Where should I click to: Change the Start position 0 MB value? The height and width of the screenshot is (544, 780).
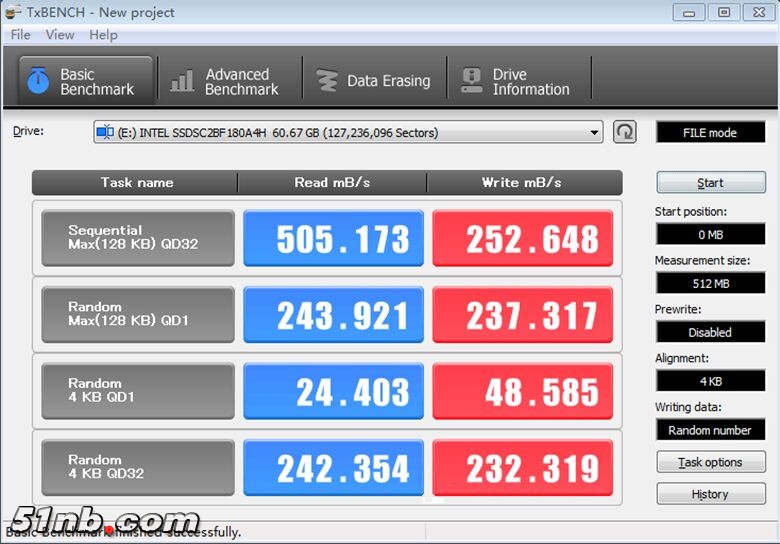[710, 234]
